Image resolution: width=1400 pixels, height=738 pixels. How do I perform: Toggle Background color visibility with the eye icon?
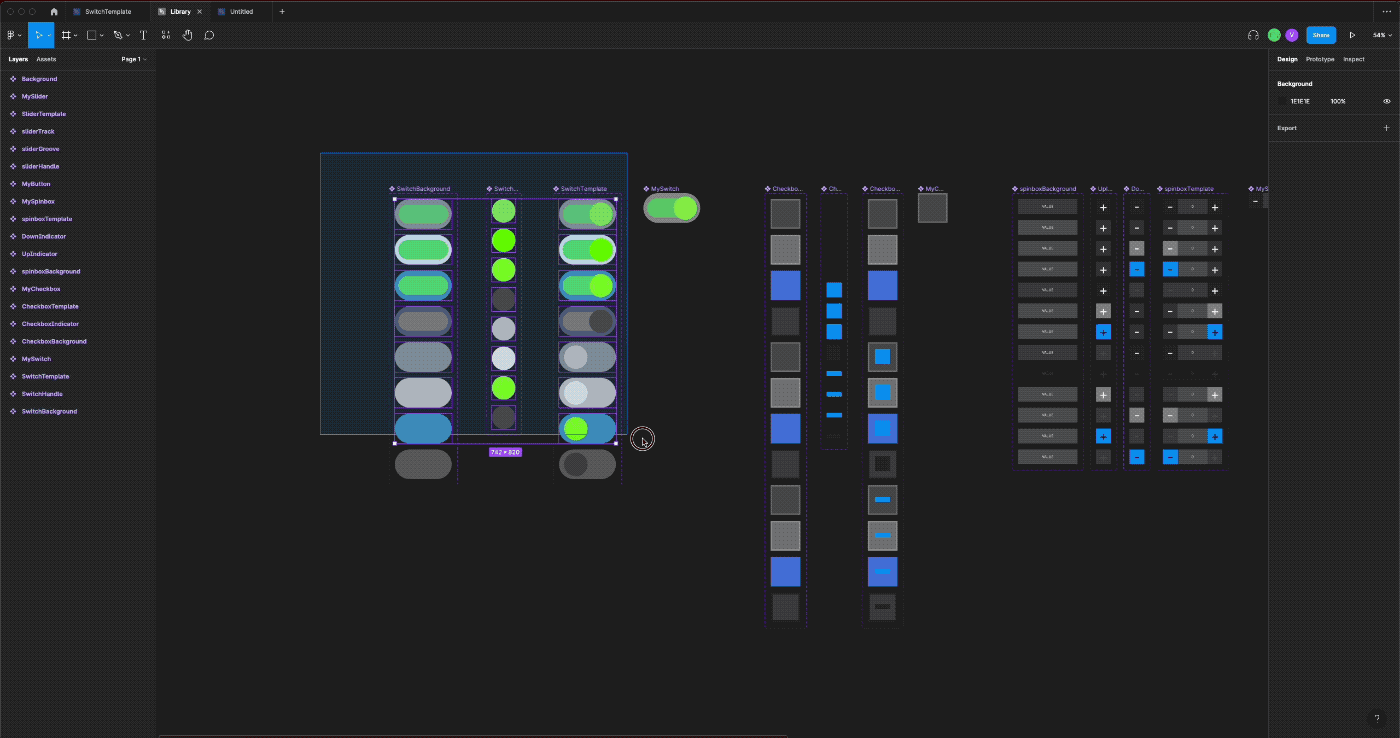point(1386,101)
